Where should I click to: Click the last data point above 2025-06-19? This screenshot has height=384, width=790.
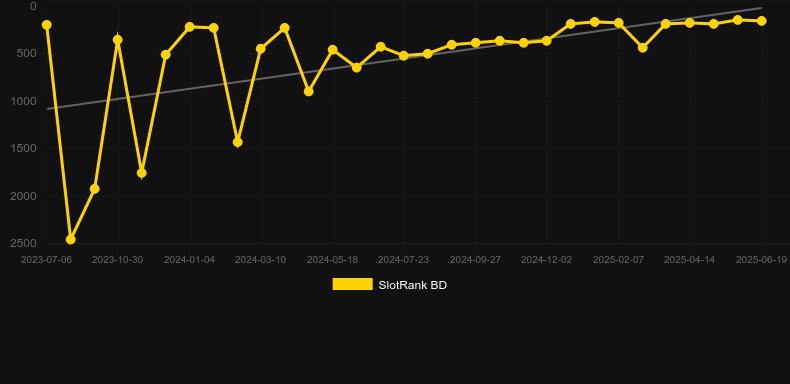pos(762,21)
